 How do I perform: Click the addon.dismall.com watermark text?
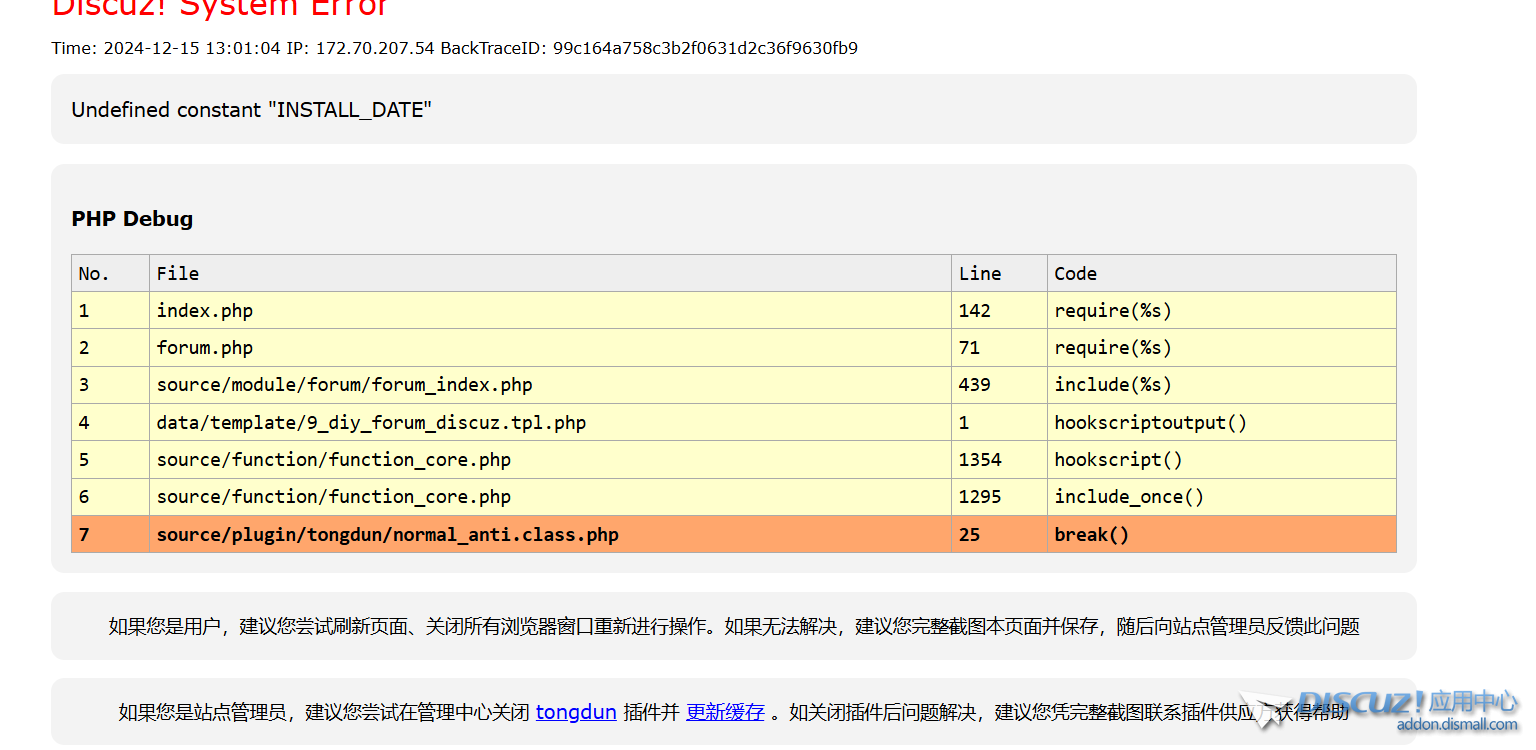pyautogui.click(x=1456, y=725)
